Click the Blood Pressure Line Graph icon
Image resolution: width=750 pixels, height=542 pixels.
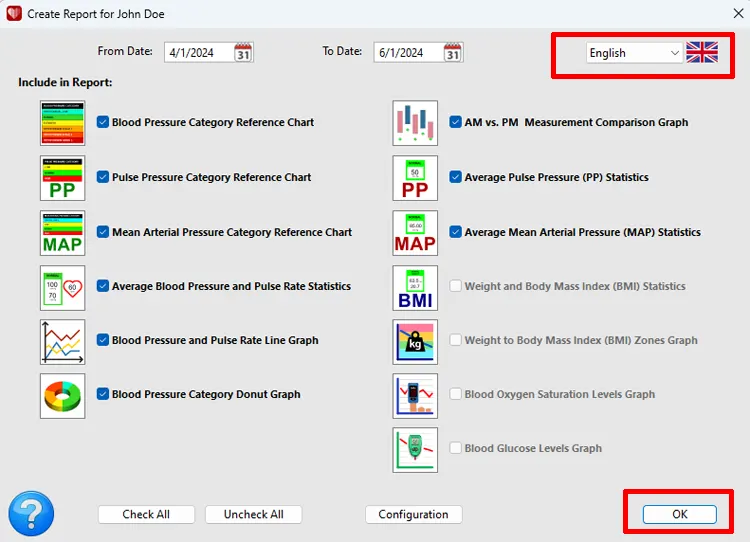pos(62,341)
